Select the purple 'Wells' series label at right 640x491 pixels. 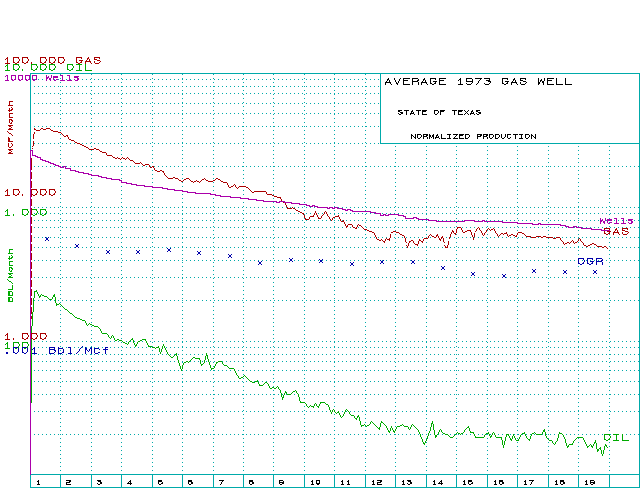coord(615,220)
